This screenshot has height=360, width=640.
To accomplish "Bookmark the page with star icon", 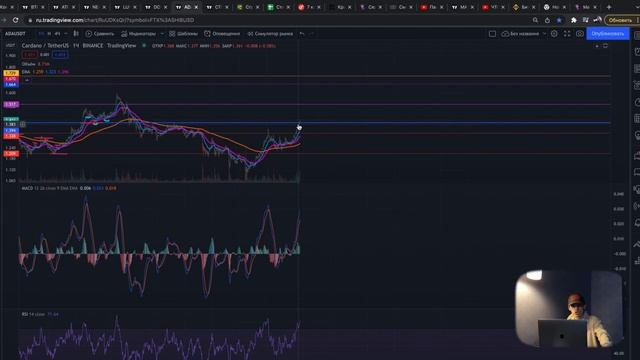I will point(559,20).
